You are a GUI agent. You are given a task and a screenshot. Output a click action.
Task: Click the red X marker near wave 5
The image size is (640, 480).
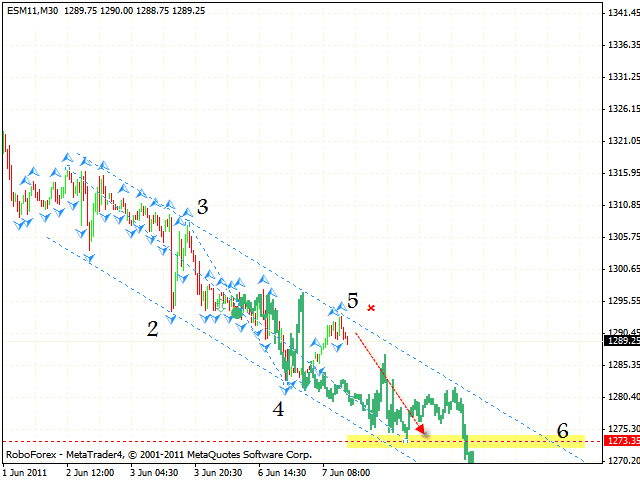coord(371,308)
